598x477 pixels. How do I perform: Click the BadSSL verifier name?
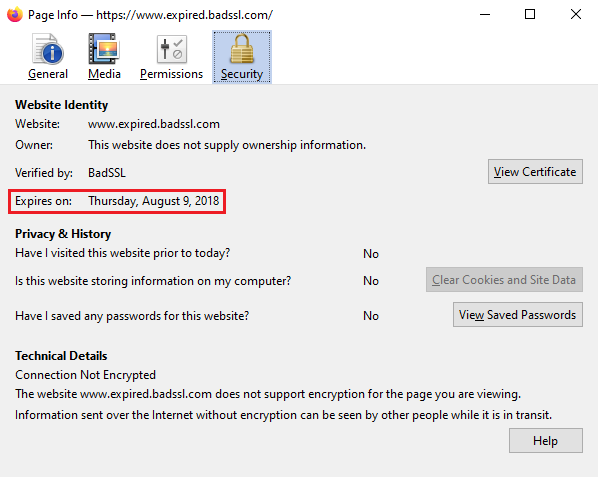coord(107,173)
